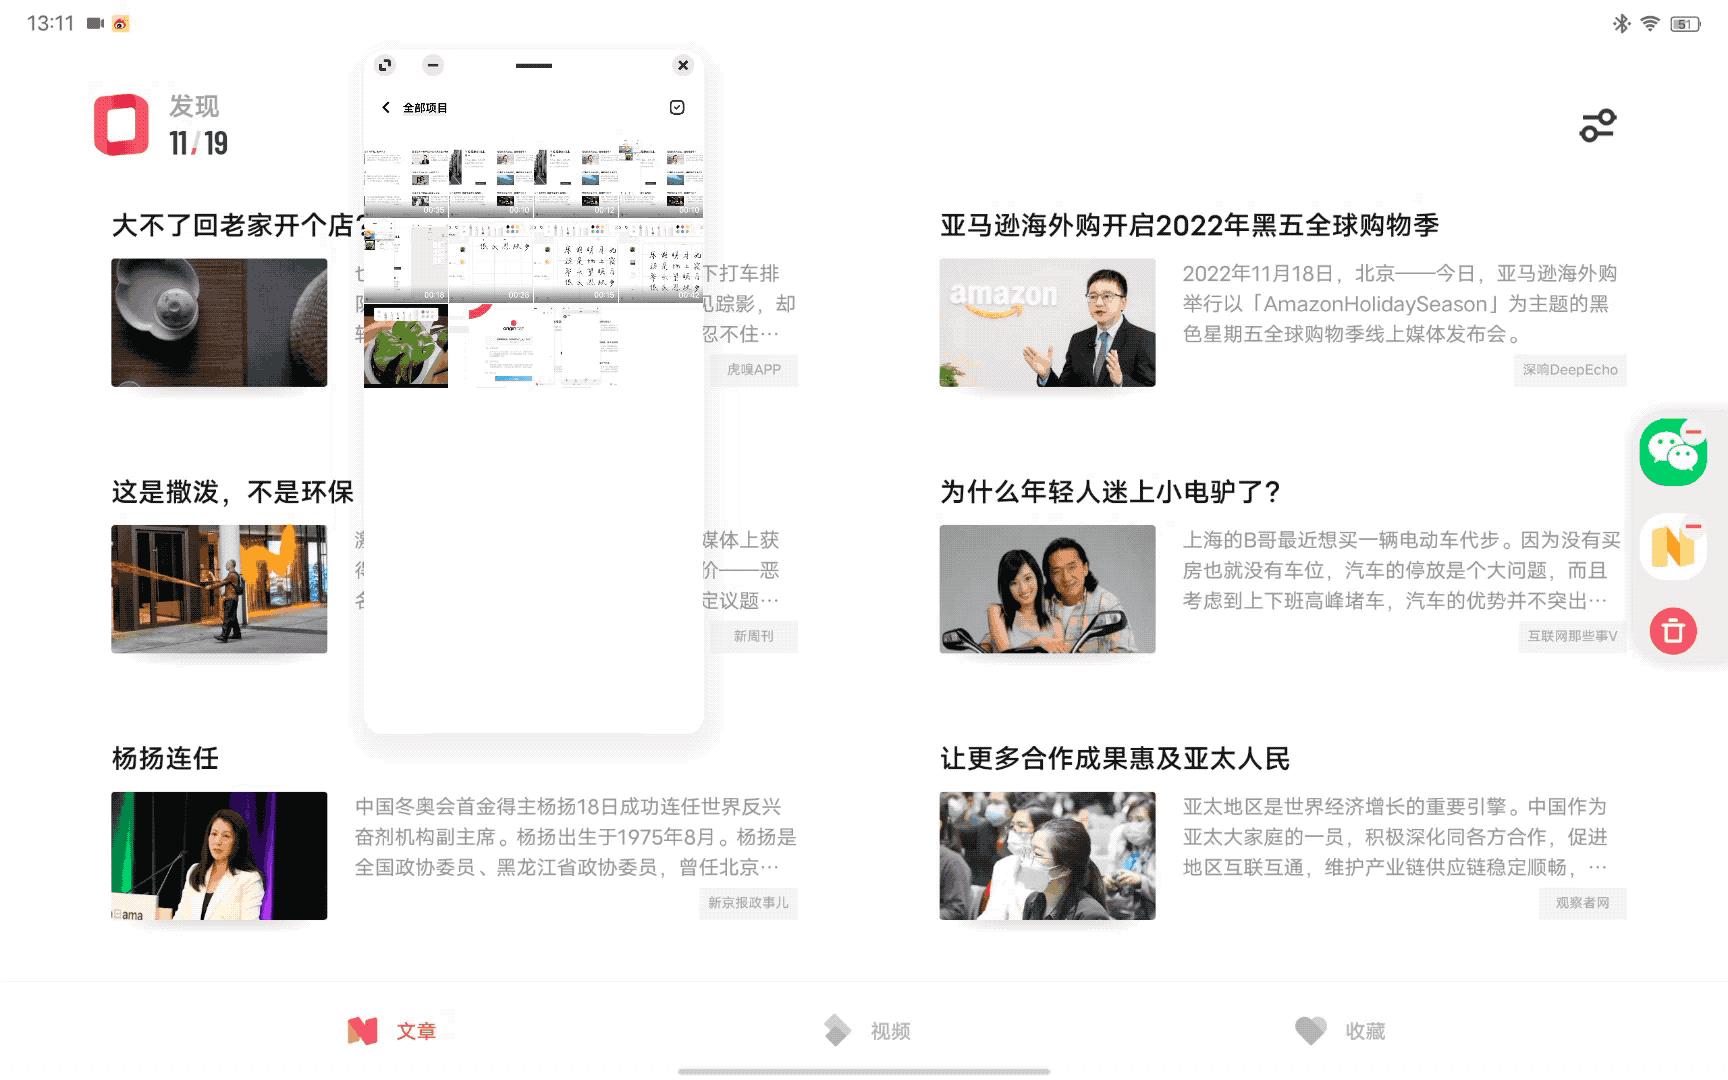This screenshot has width=1728, height=1080.
Task: Select the Amazon speaker article thumbnail
Action: click(1047, 323)
